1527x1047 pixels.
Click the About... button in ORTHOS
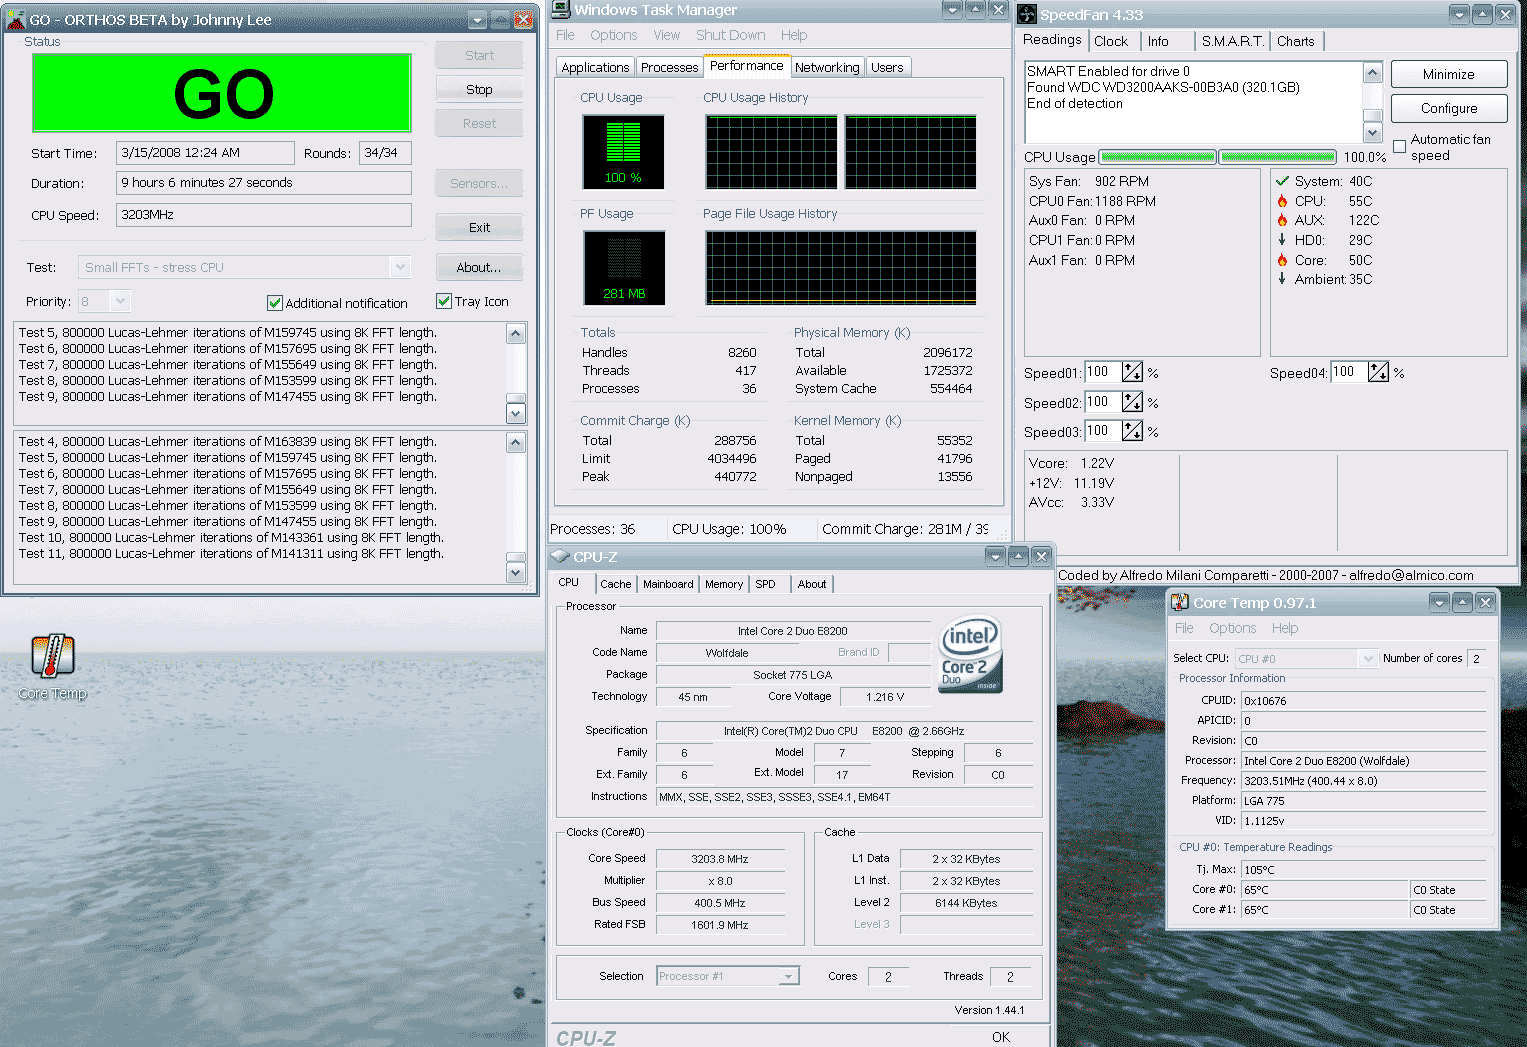pyautogui.click(x=479, y=267)
